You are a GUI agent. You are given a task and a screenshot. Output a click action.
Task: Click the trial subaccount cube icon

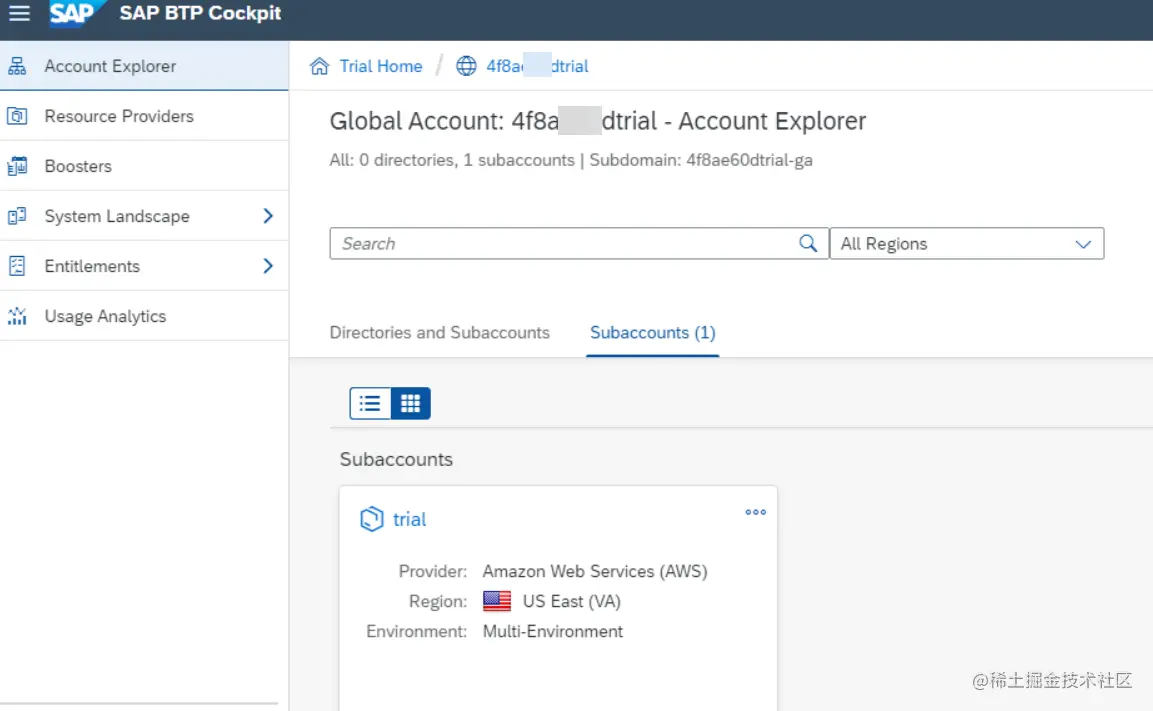coord(371,519)
